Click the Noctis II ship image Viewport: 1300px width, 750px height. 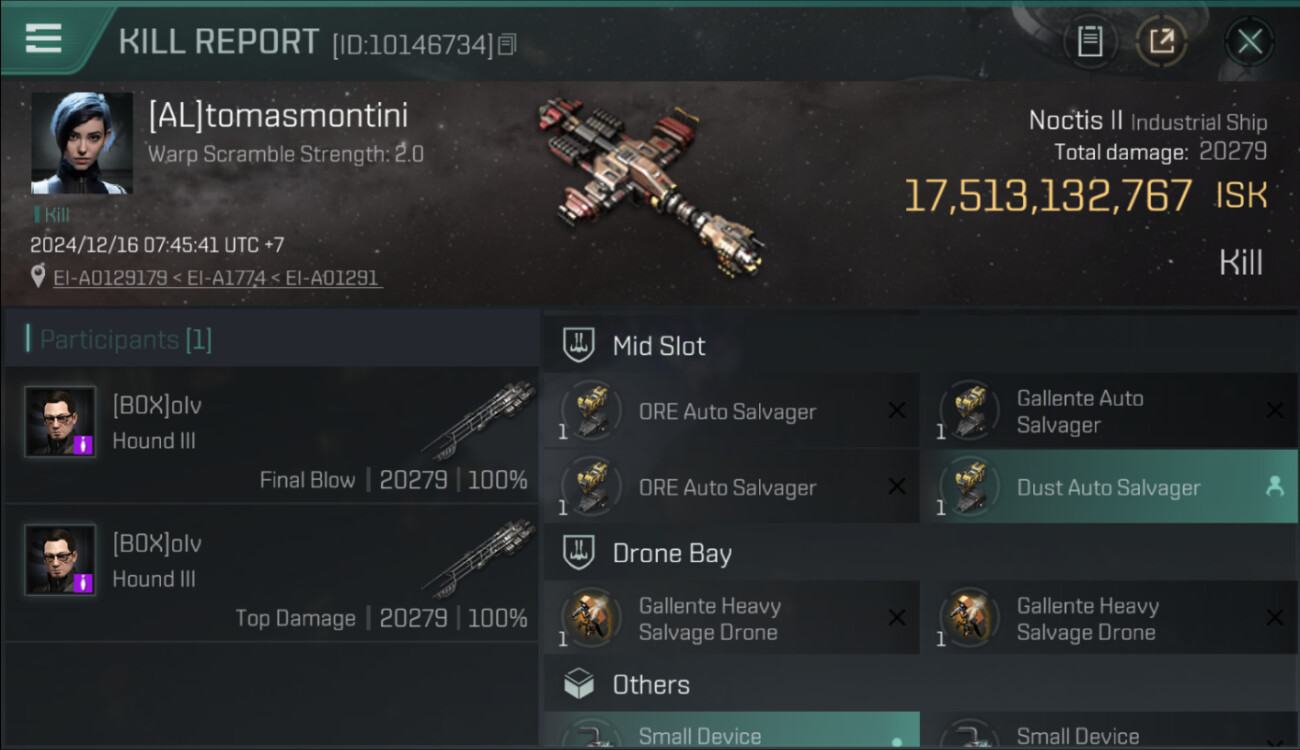point(650,185)
